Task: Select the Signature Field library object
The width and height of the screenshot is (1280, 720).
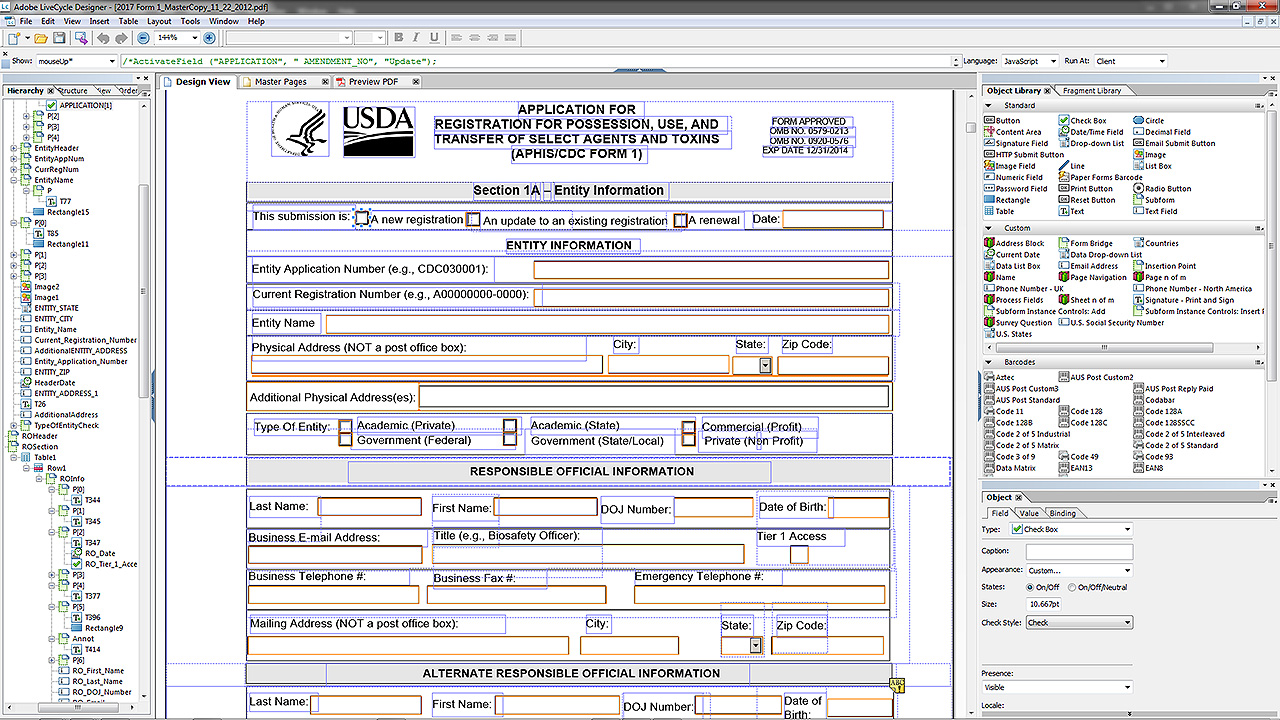Action: pos(1021,143)
